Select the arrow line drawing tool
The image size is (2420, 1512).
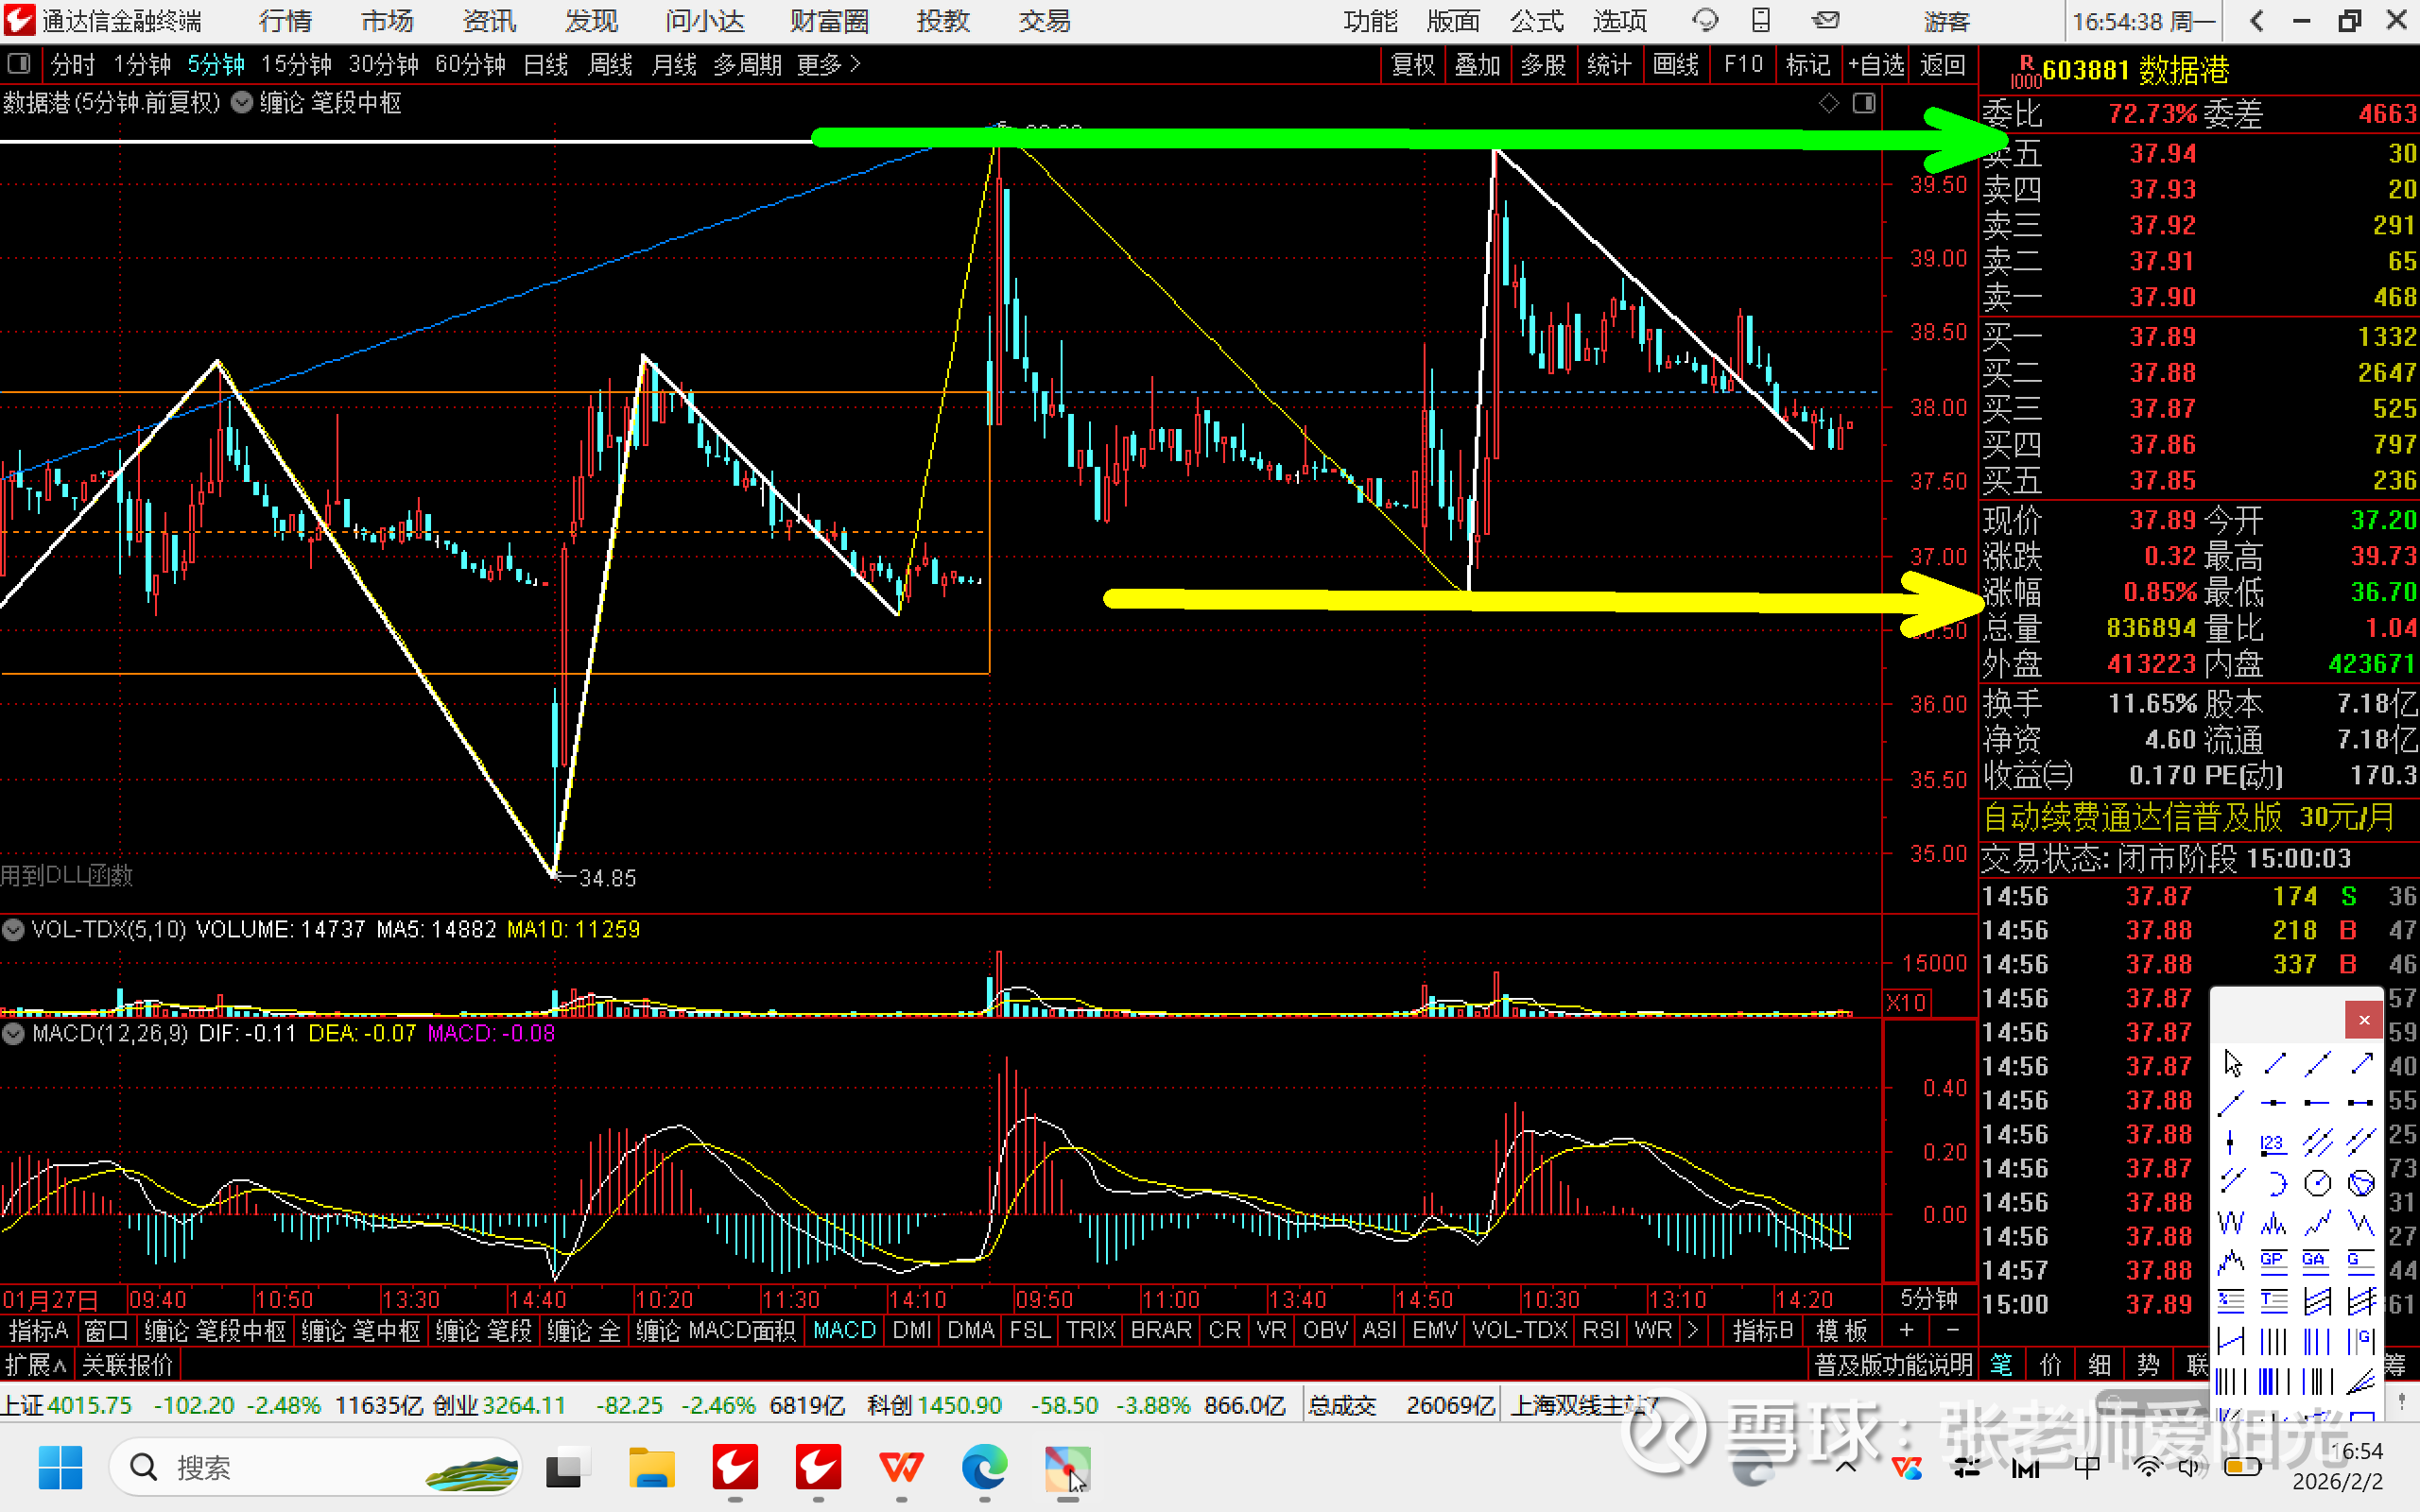click(2361, 1064)
